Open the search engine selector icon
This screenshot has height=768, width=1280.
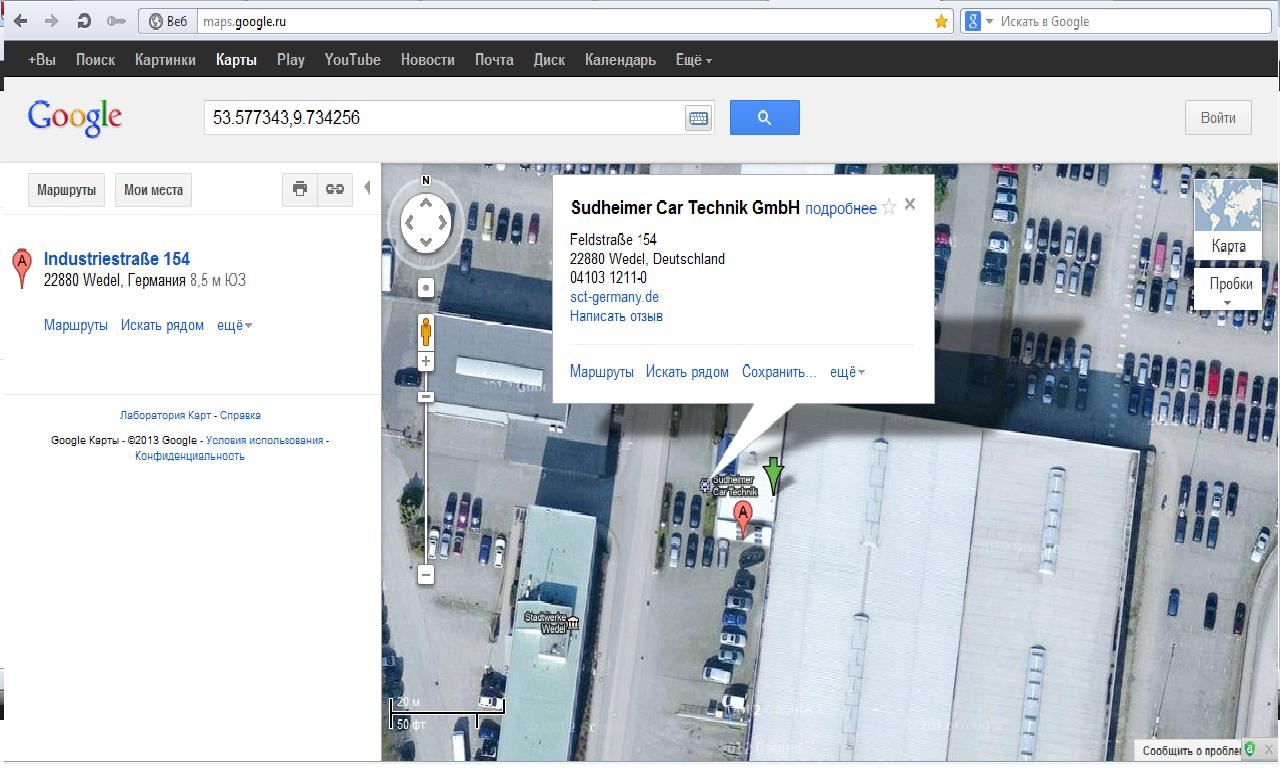point(978,21)
